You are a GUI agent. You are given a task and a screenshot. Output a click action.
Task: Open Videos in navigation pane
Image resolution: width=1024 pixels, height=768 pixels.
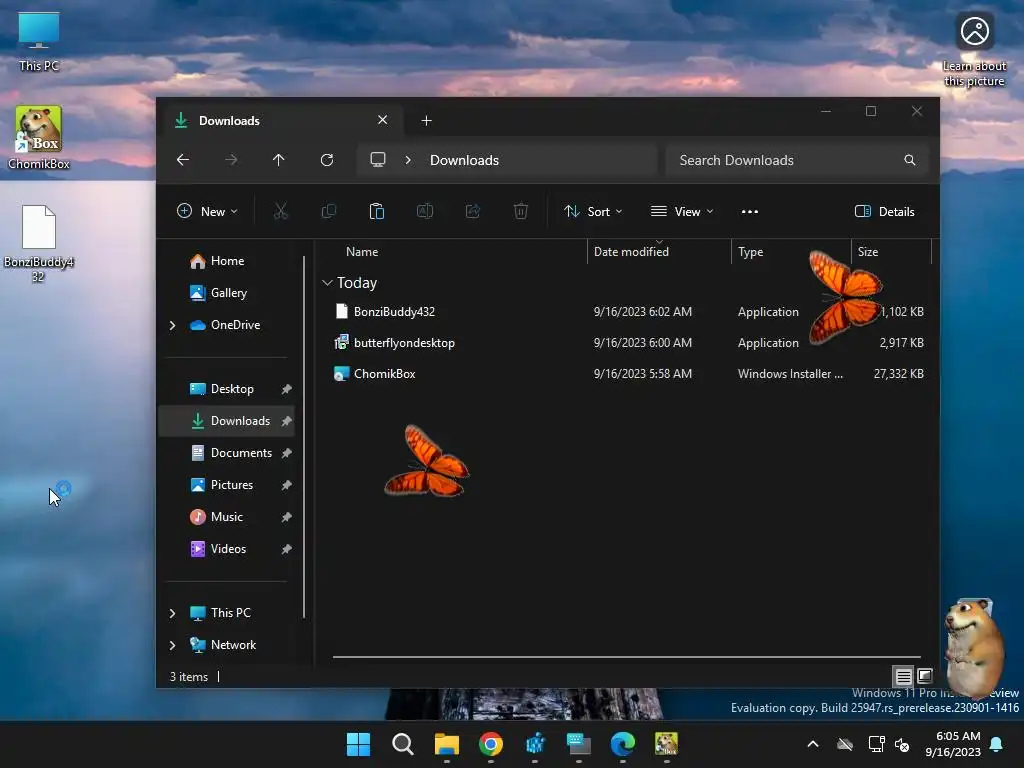(x=227, y=549)
